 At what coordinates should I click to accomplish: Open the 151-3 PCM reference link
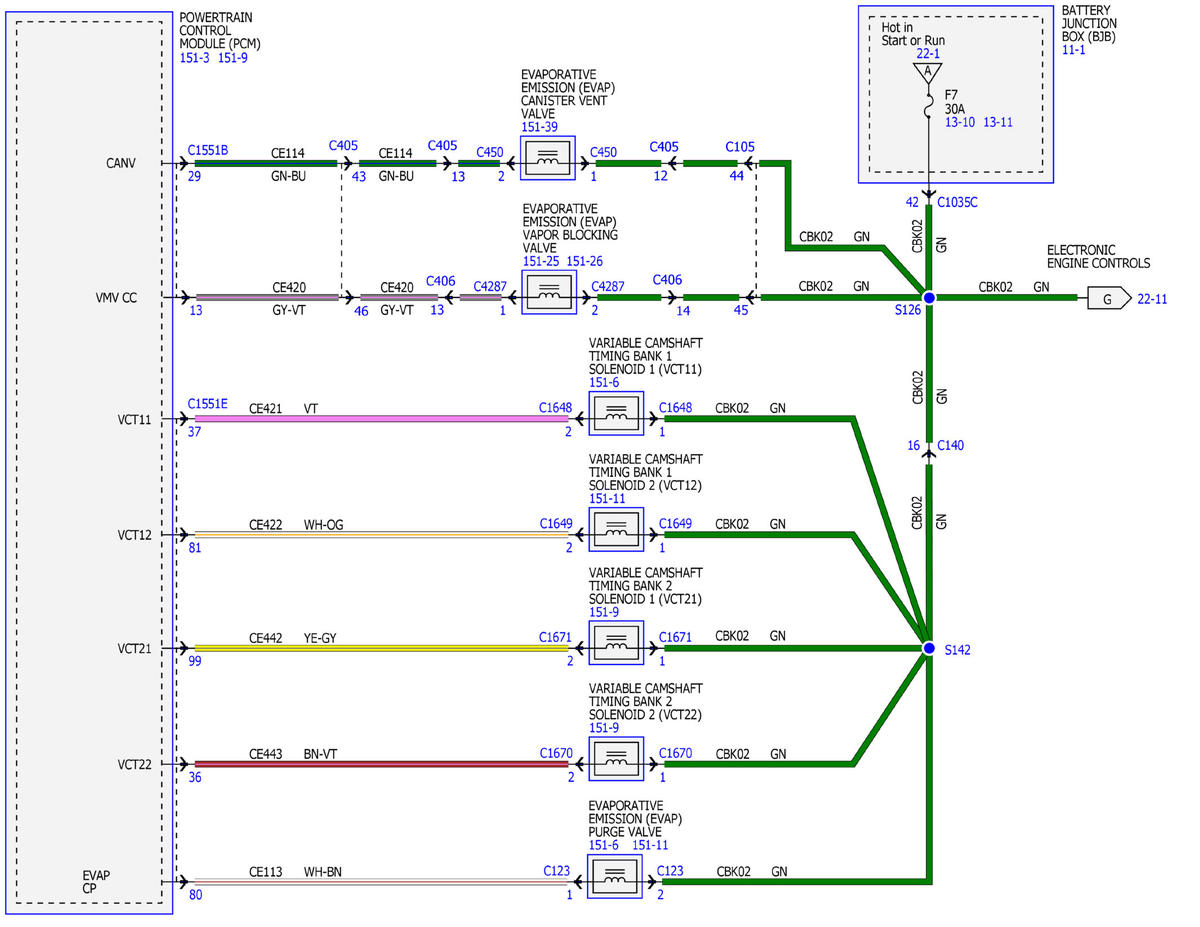pyautogui.click(x=196, y=59)
